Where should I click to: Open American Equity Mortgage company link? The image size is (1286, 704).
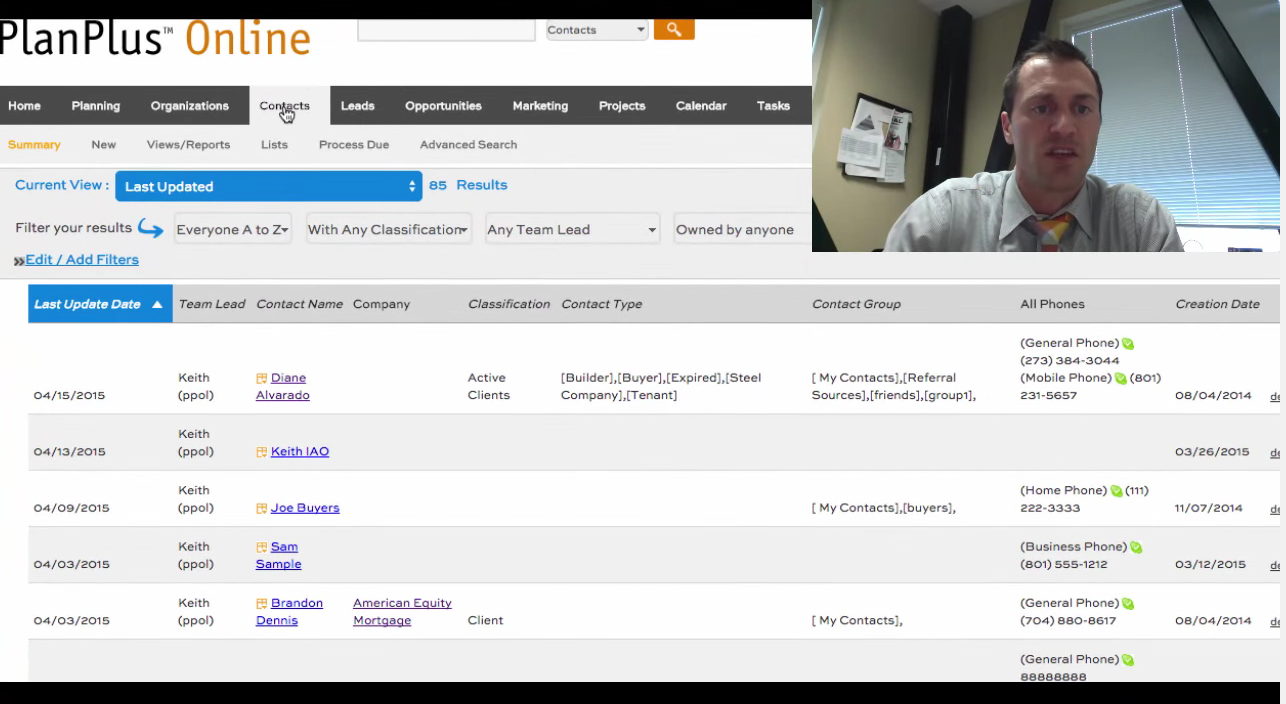402,612
